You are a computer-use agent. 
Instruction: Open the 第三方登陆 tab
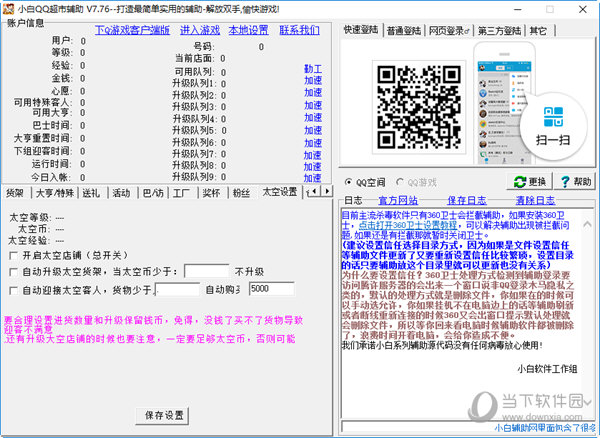(499, 31)
